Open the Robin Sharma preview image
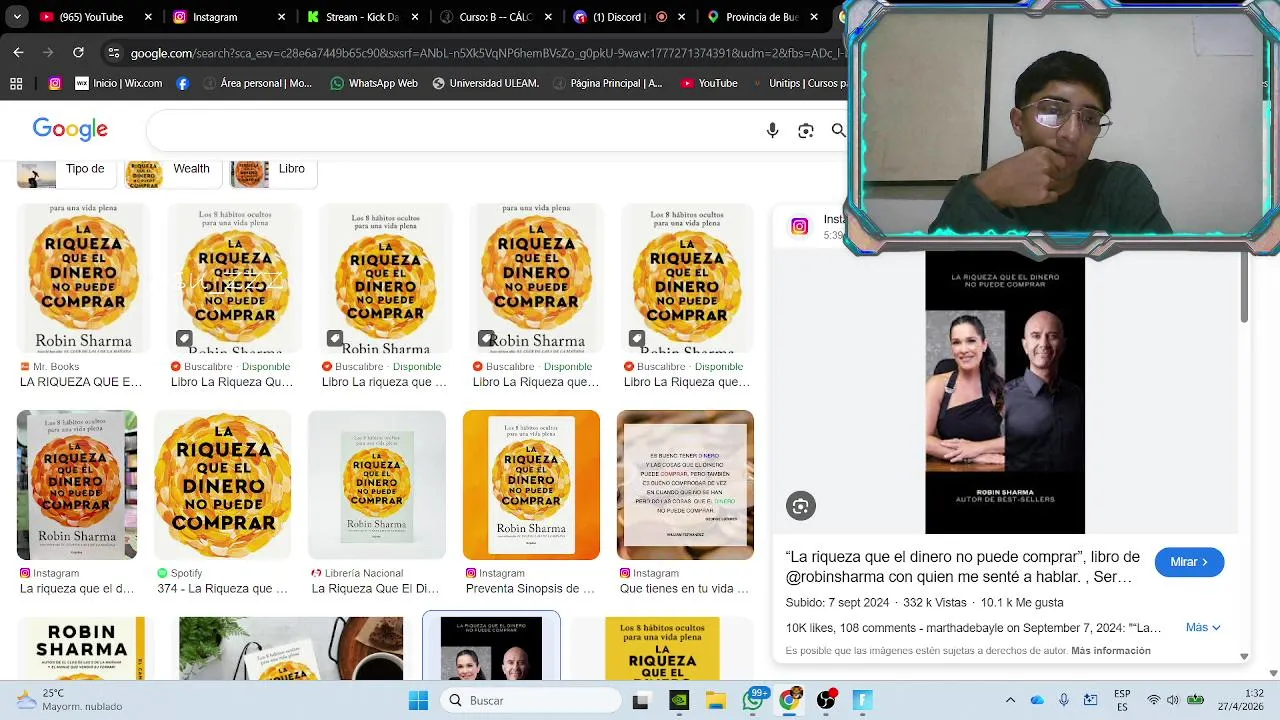 click(x=1005, y=392)
